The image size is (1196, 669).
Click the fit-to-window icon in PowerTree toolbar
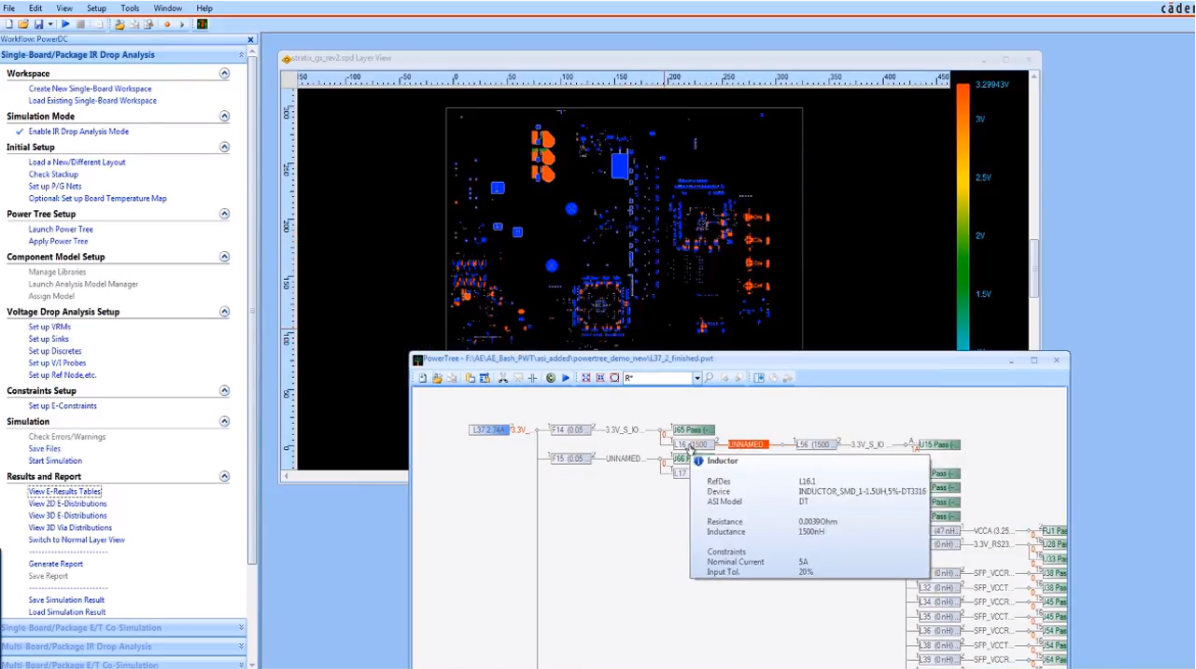coord(586,378)
